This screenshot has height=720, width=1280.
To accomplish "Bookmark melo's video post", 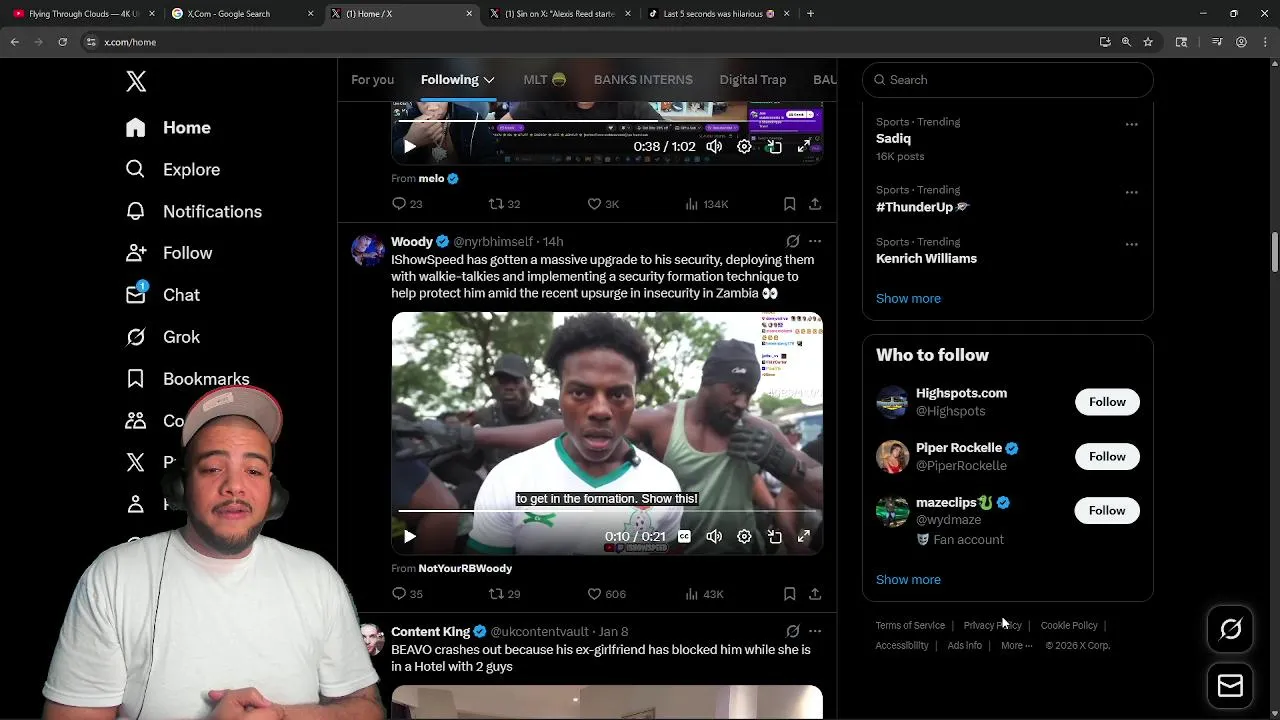I will (x=789, y=204).
